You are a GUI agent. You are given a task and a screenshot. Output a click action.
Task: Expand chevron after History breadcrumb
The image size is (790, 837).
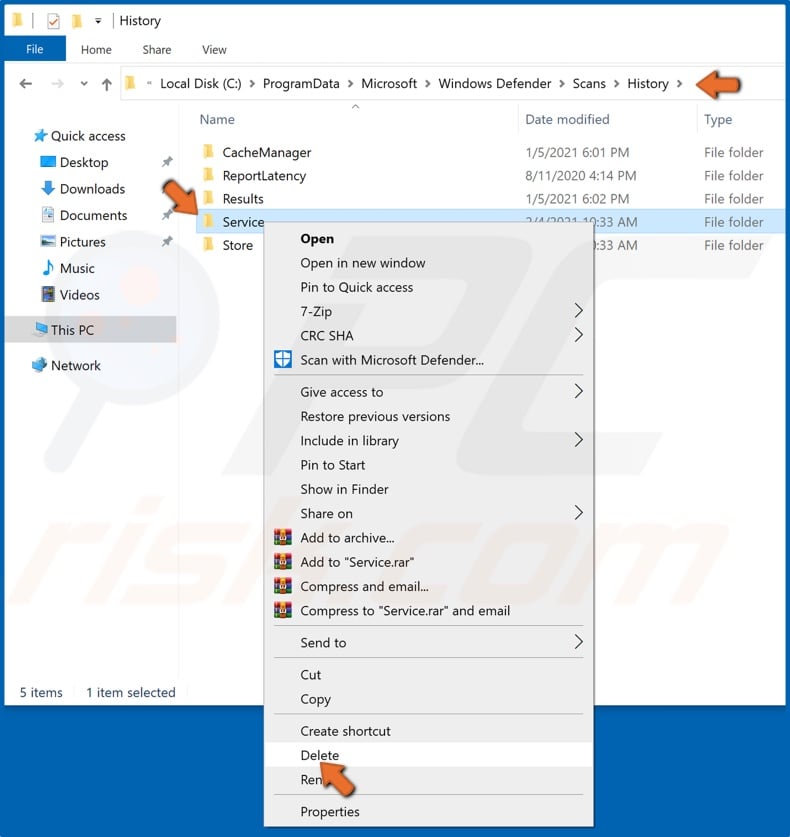[x=680, y=84]
